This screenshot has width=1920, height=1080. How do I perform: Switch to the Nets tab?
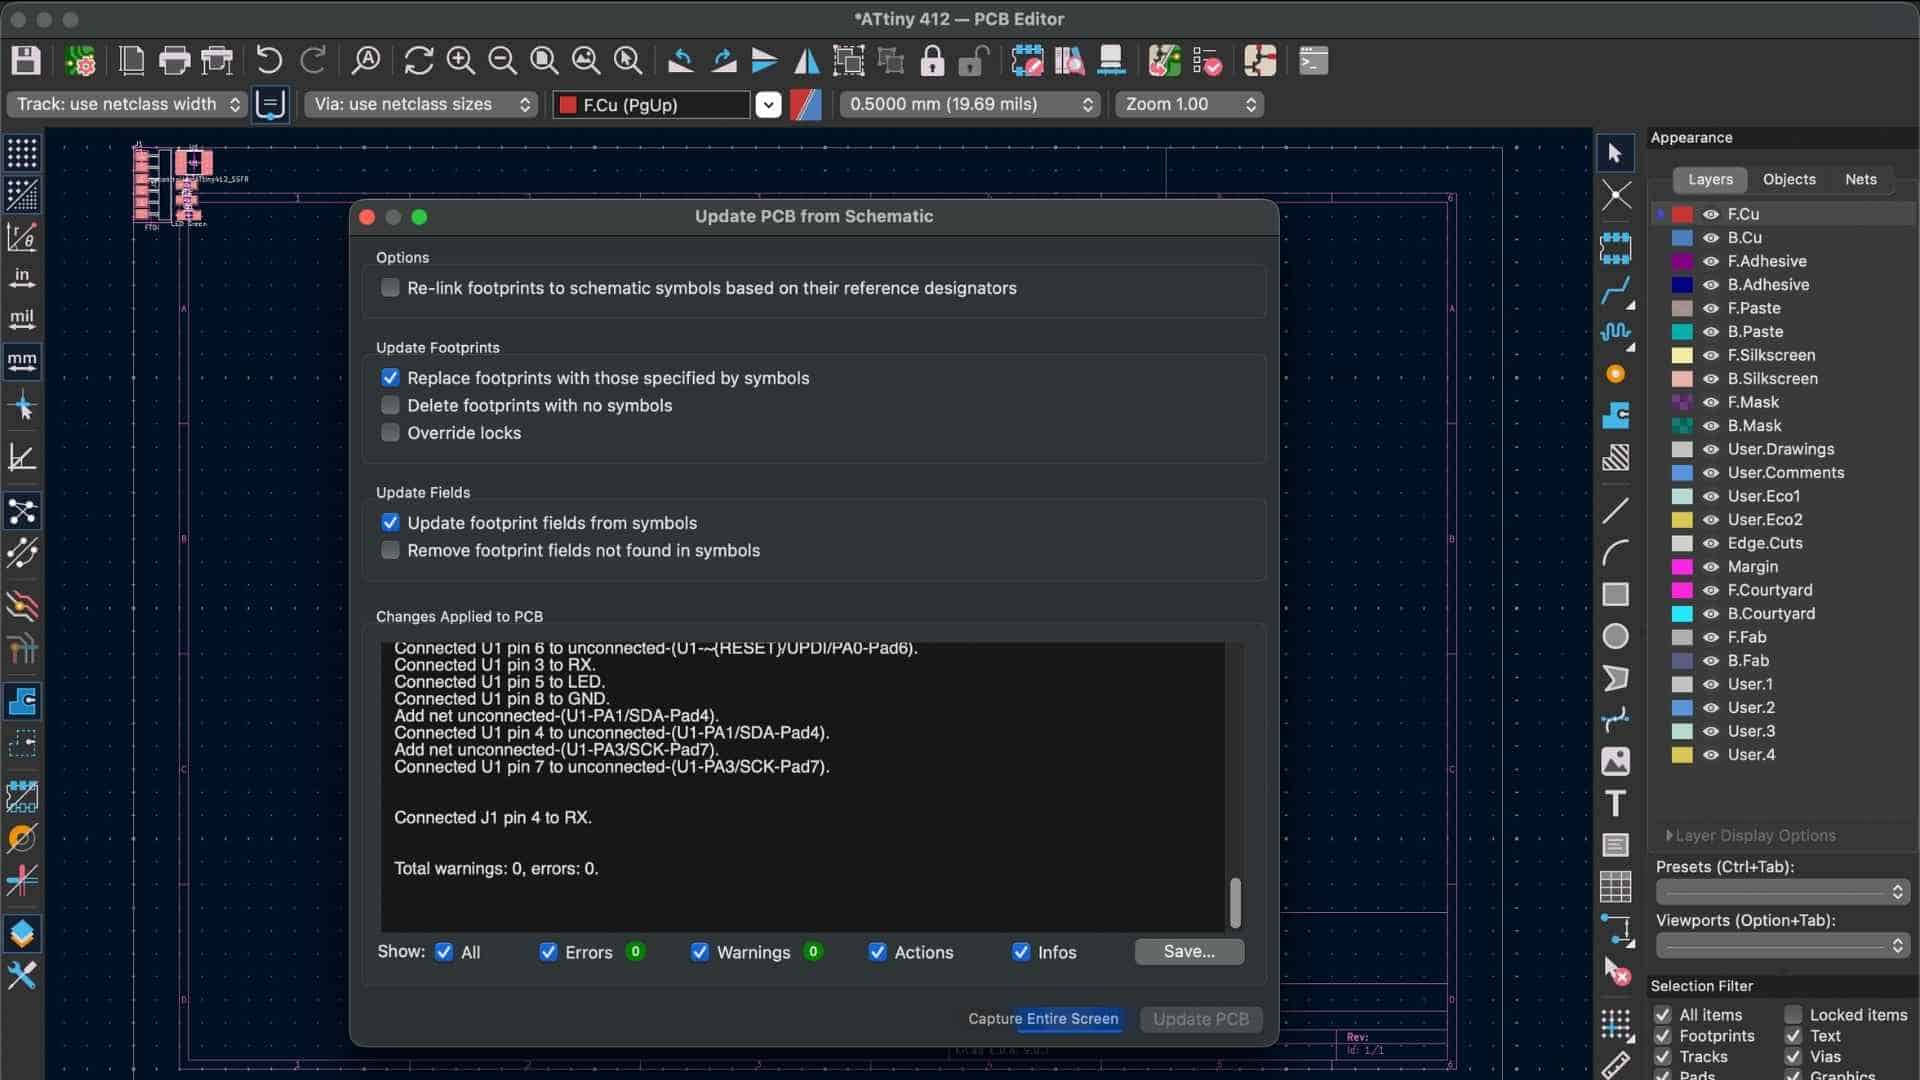click(x=1860, y=179)
